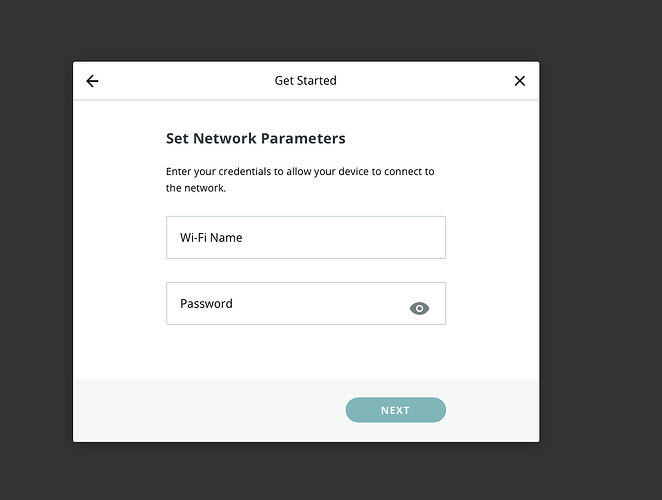Return to the previous setup step
This screenshot has width=662, height=500.
coord(92,81)
